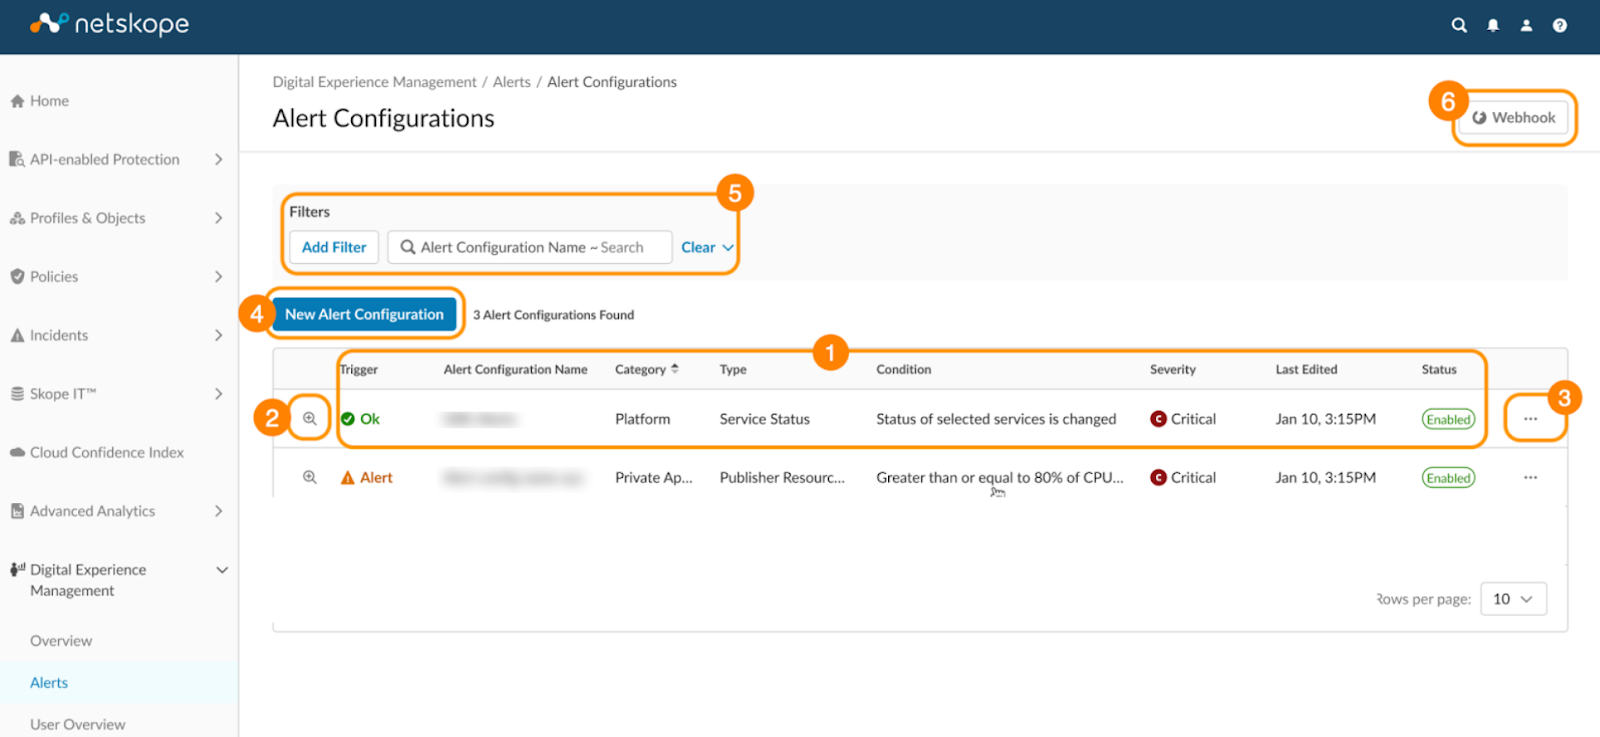The width and height of the screenshot is (1600, 737).
Task: Click the Policies shield icon
Action: click(x=17, y=277)
